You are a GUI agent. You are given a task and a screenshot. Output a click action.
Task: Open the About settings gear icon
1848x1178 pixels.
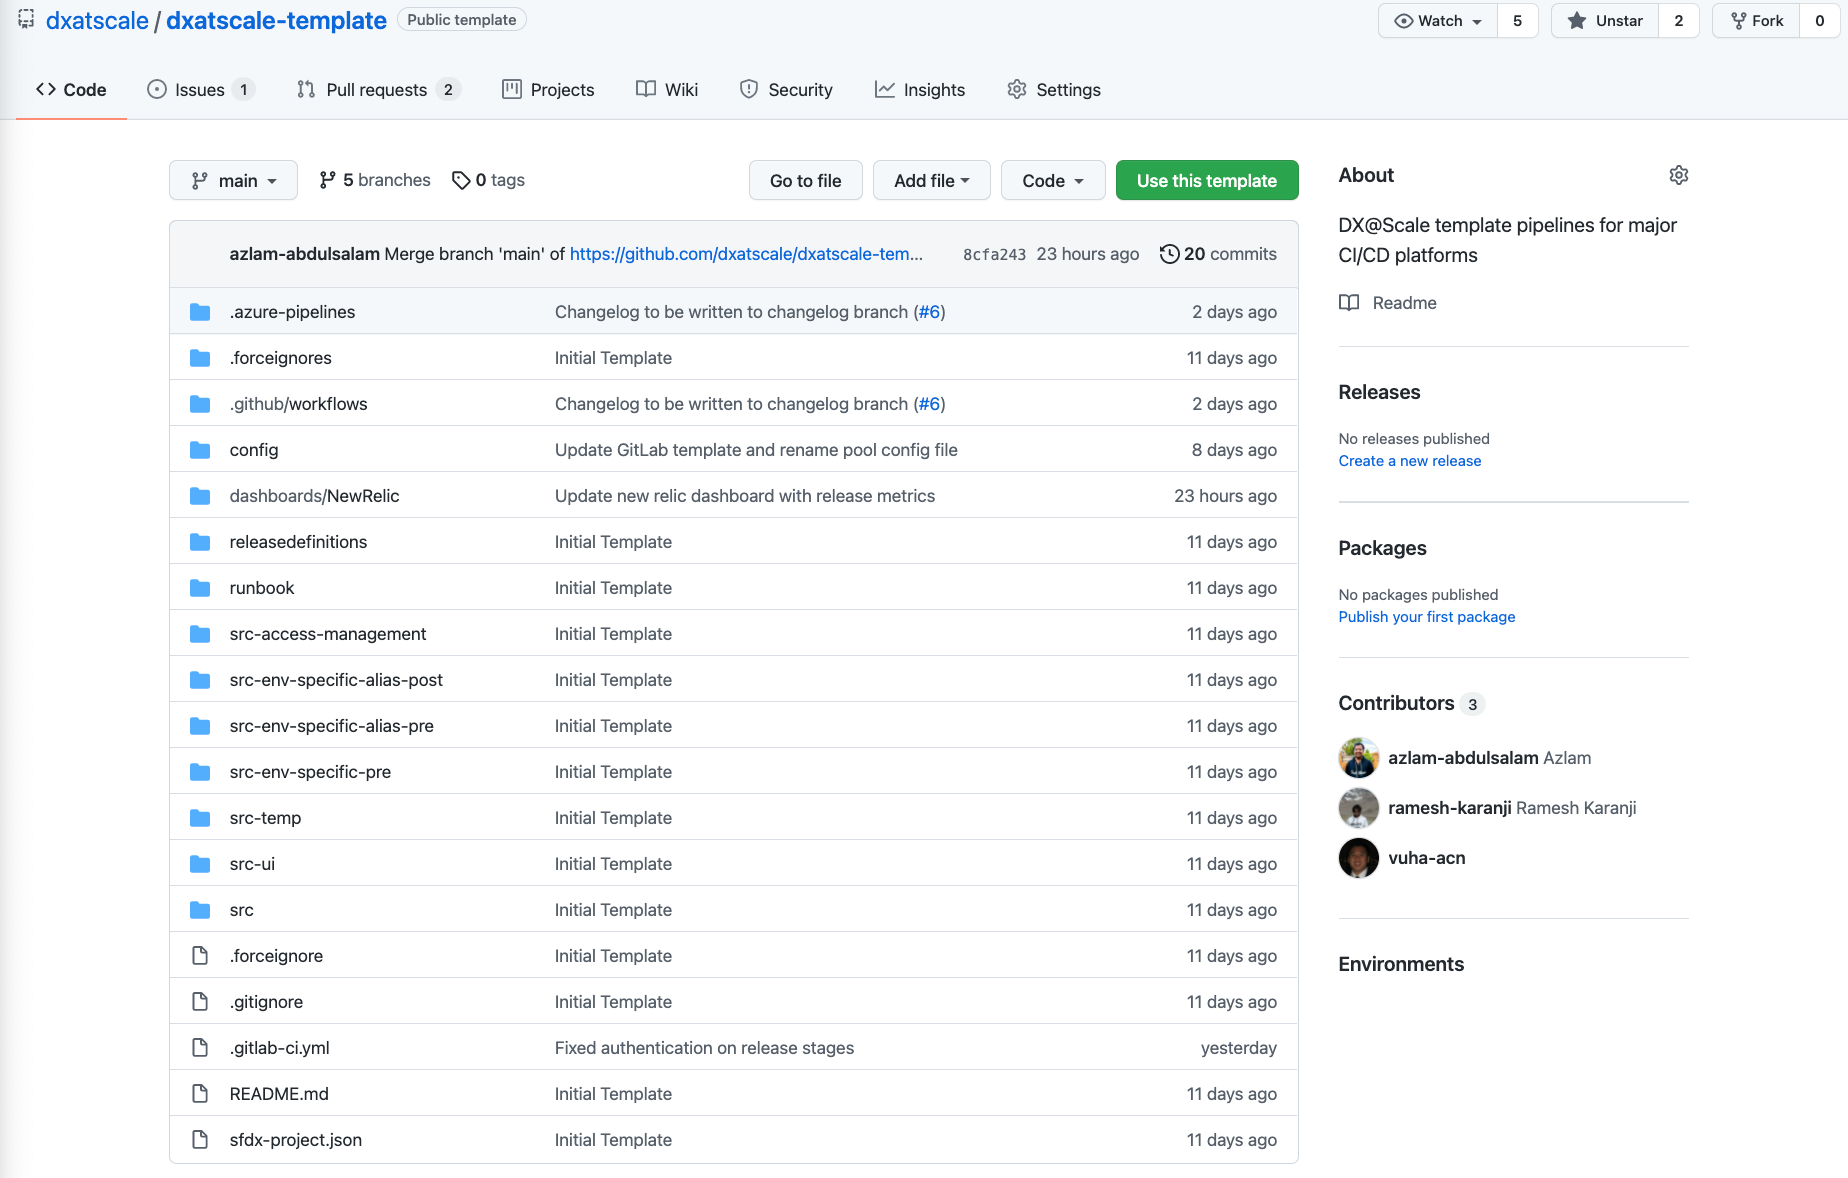tap(1678, 175)
